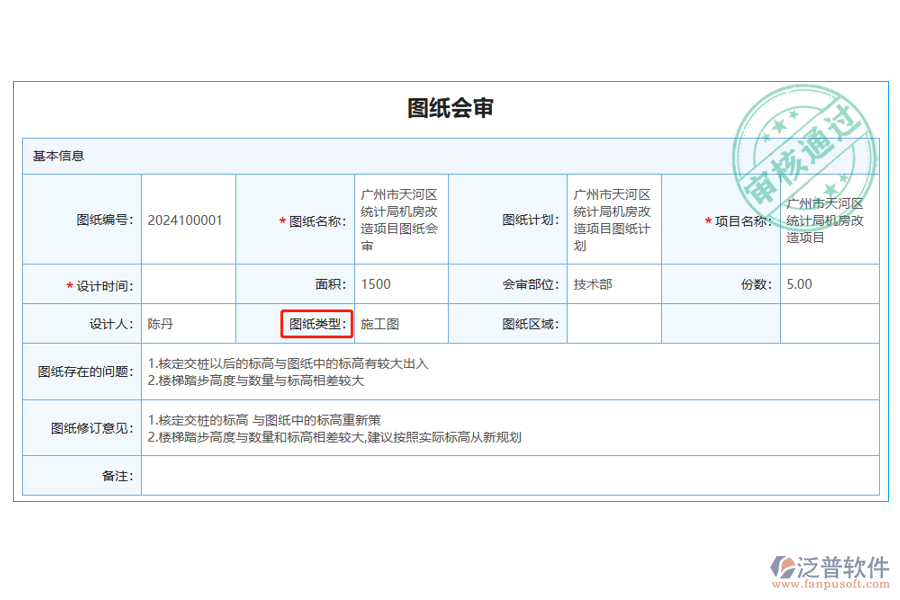Click the empty 图纸区域 field
The height and width of the screenshot is (600, 900).
(613, 324)
